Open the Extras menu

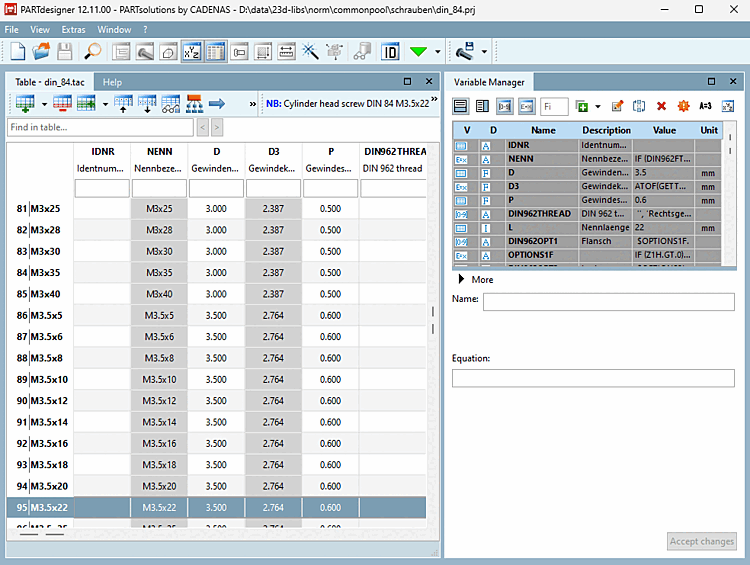tap(73, 30)
